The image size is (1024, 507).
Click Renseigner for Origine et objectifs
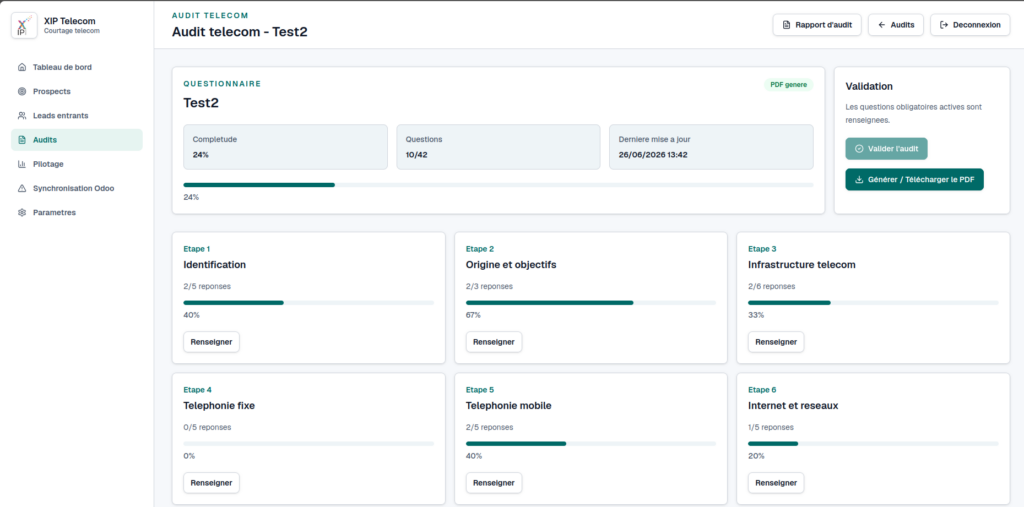[x=494, y=342]
